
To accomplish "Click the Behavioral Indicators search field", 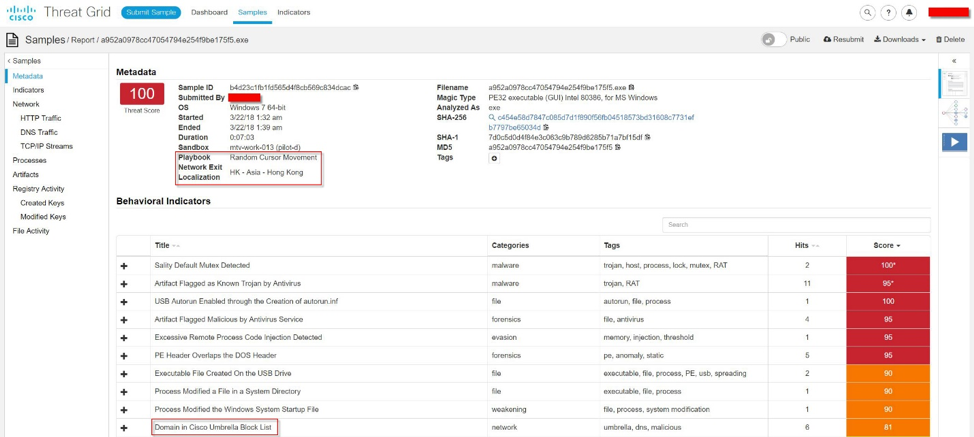I will (795, 225).
